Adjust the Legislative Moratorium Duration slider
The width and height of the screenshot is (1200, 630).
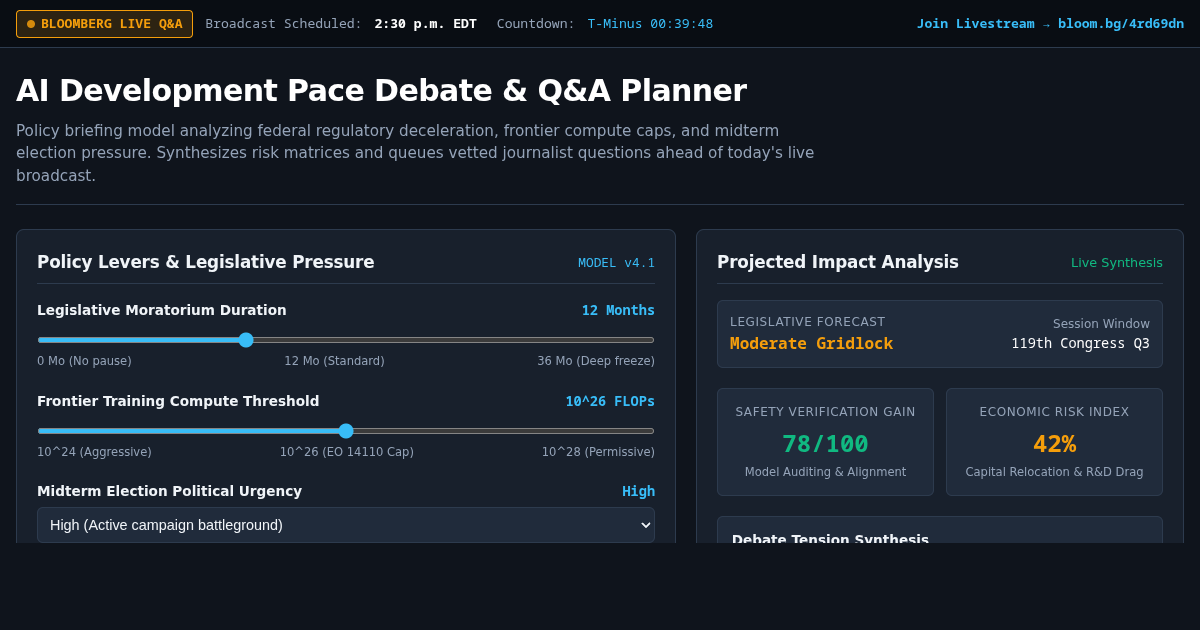(346, 340)
